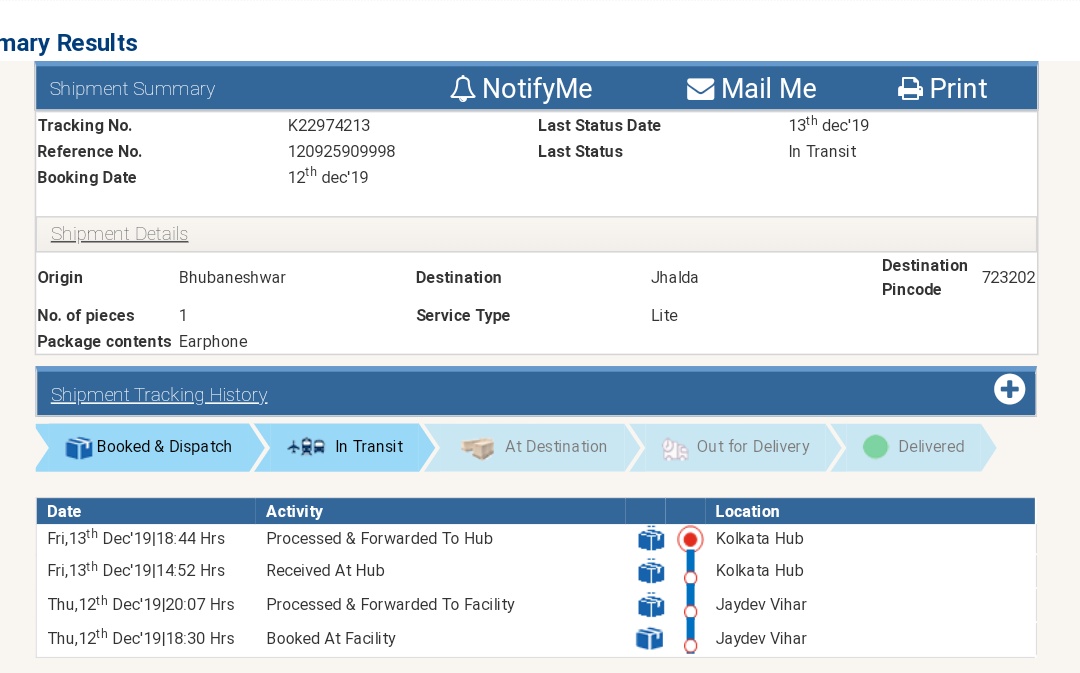Click package icon in Processed & Forwarded To Facility row
1080x673 pixels.
(651, 605)
